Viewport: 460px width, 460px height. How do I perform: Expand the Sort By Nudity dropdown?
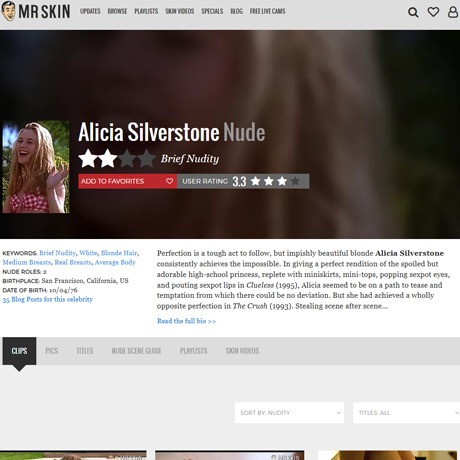tap(289, 413)
